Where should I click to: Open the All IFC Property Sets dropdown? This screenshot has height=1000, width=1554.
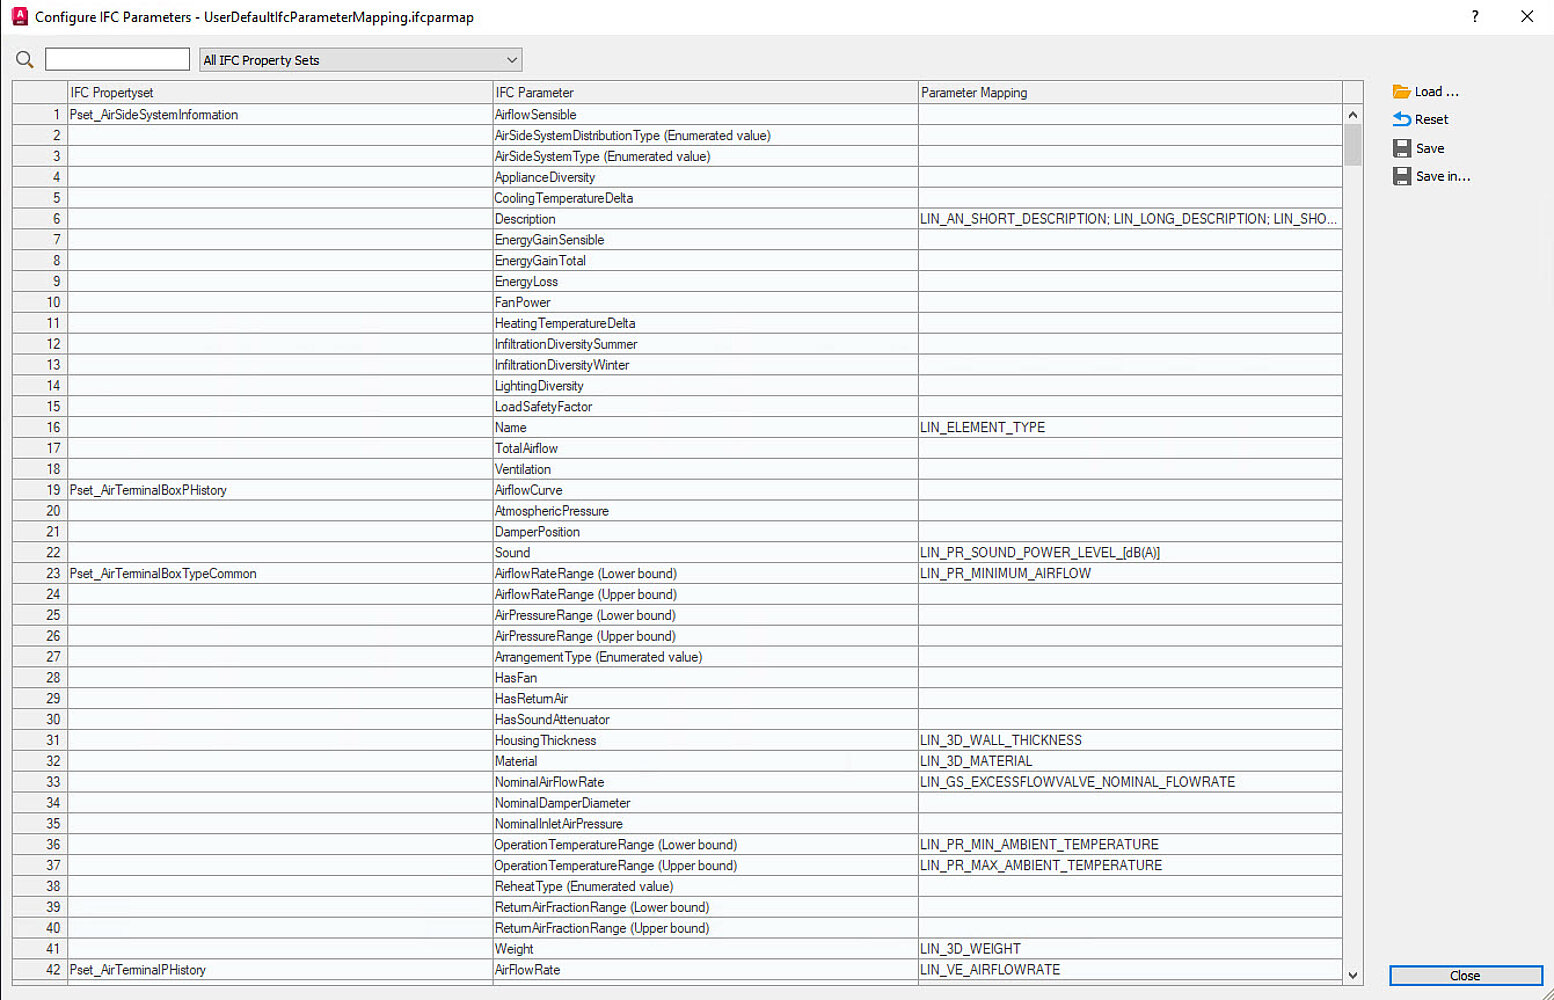[x=360, y=60]
